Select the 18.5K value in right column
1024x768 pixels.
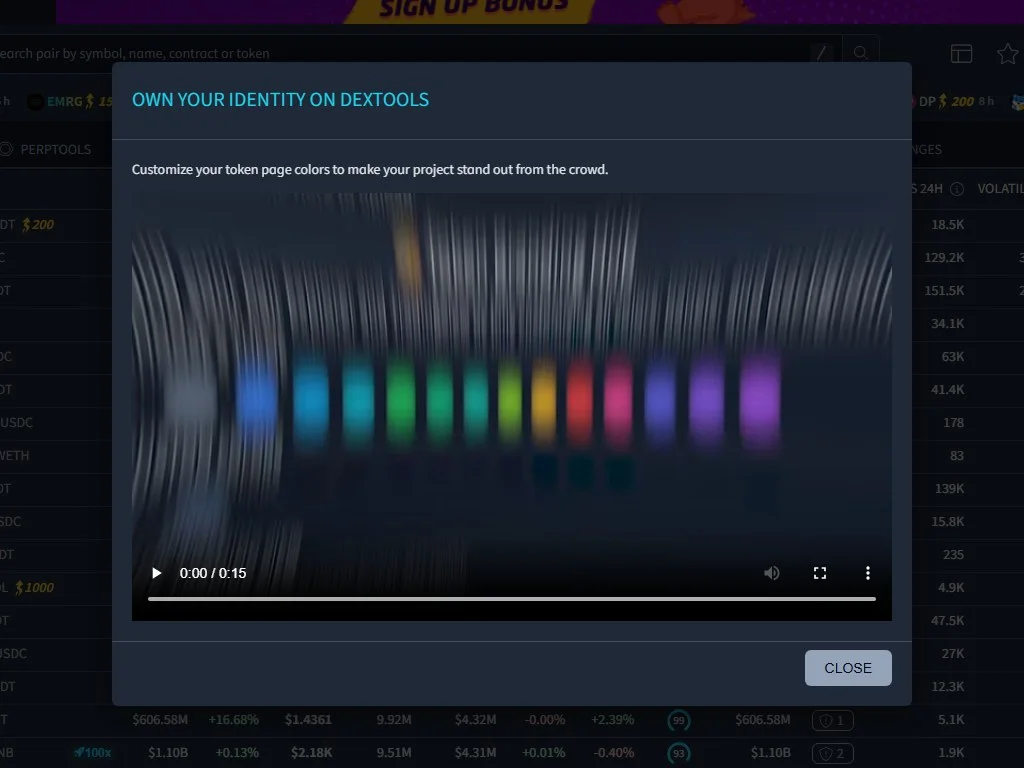coord(948,224)
